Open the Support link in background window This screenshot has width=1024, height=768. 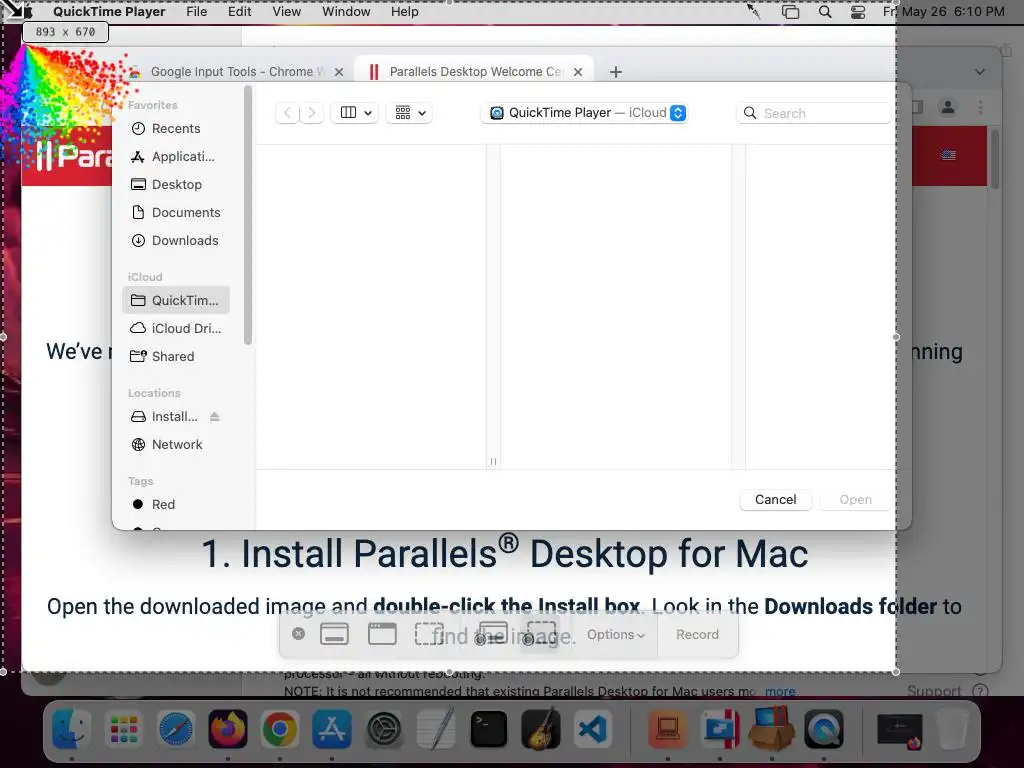click(x=935, y=691)
